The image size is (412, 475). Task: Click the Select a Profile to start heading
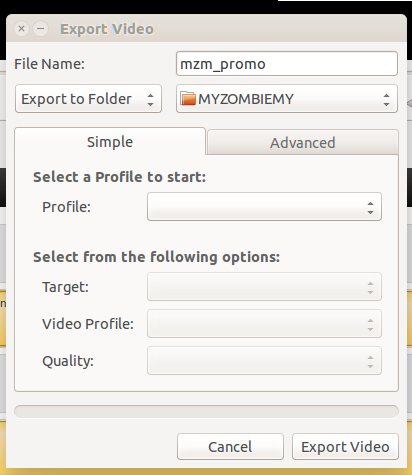119,177
